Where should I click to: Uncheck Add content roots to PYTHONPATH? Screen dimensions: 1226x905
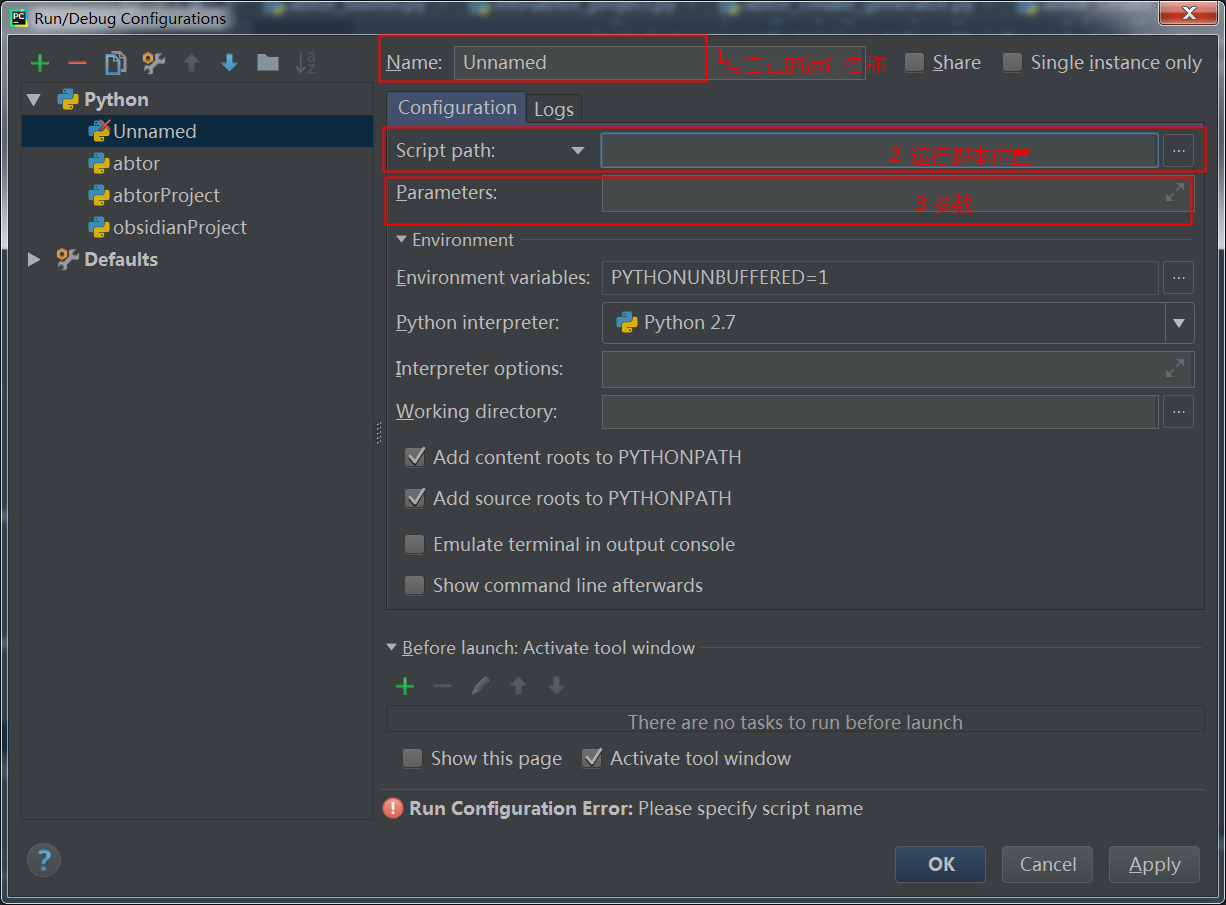tap(414, 457)
